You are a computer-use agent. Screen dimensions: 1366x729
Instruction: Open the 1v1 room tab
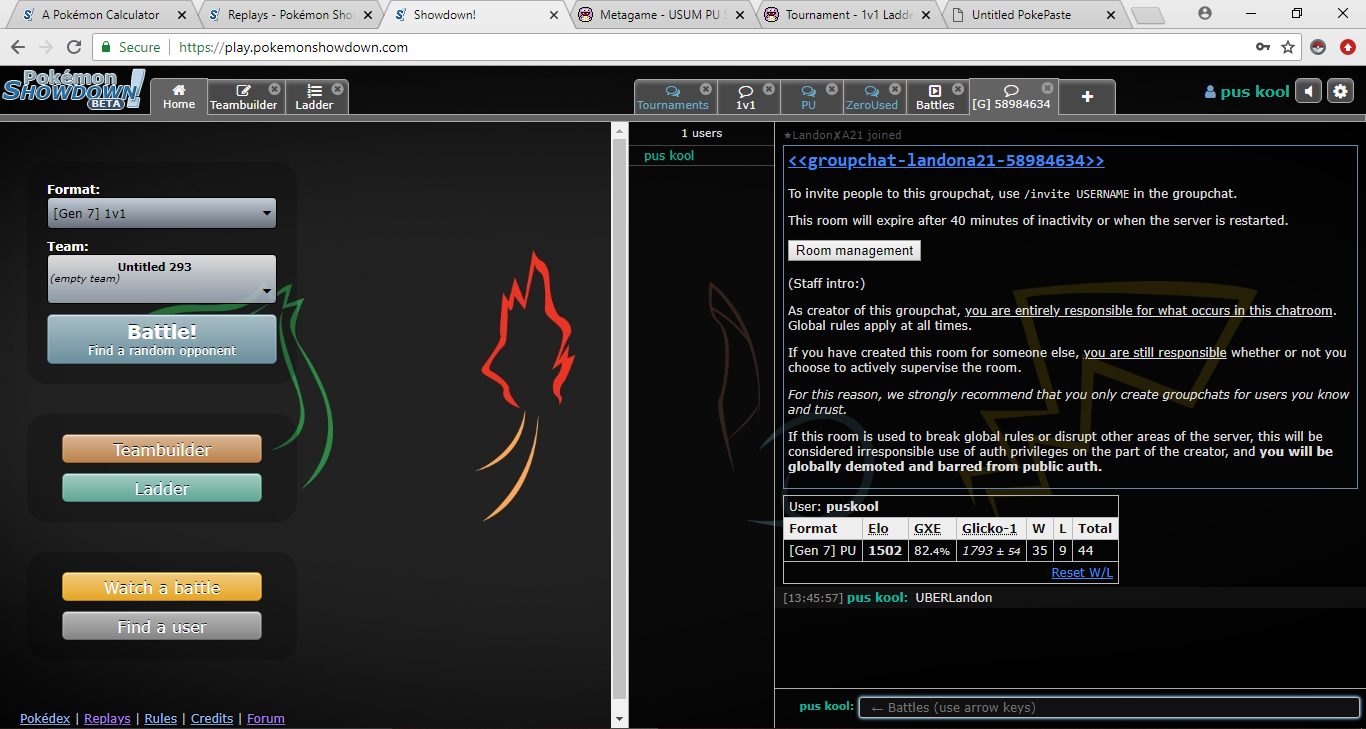click(x=745, y=97)
